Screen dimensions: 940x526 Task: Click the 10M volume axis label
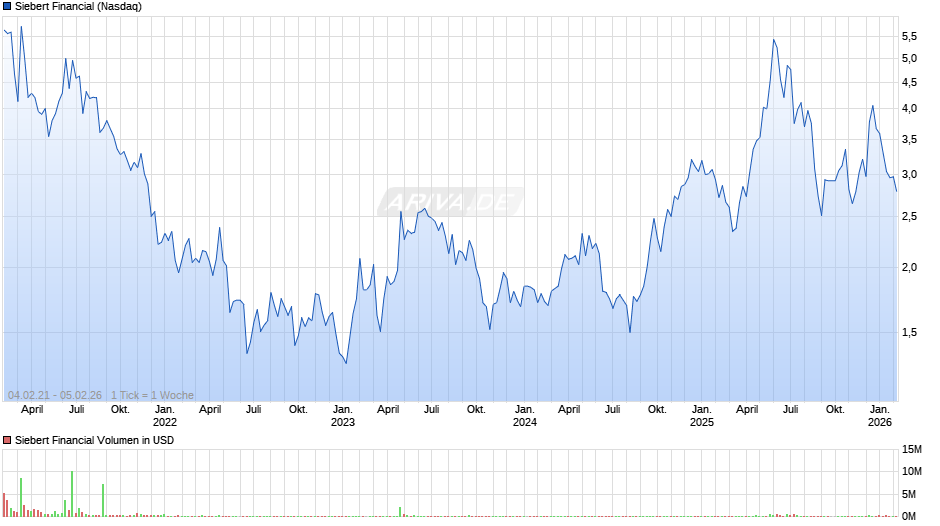(x=912, y=471)
